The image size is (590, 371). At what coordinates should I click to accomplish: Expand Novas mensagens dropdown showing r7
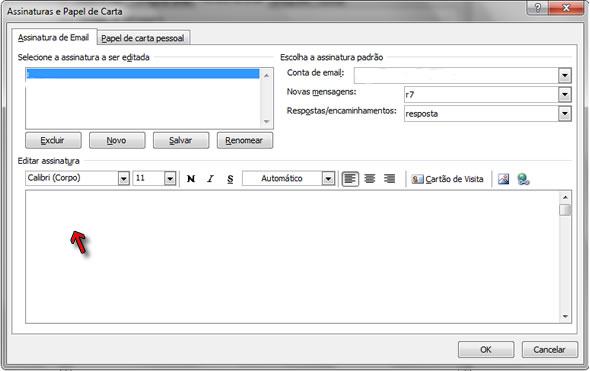tap(564, 94)
